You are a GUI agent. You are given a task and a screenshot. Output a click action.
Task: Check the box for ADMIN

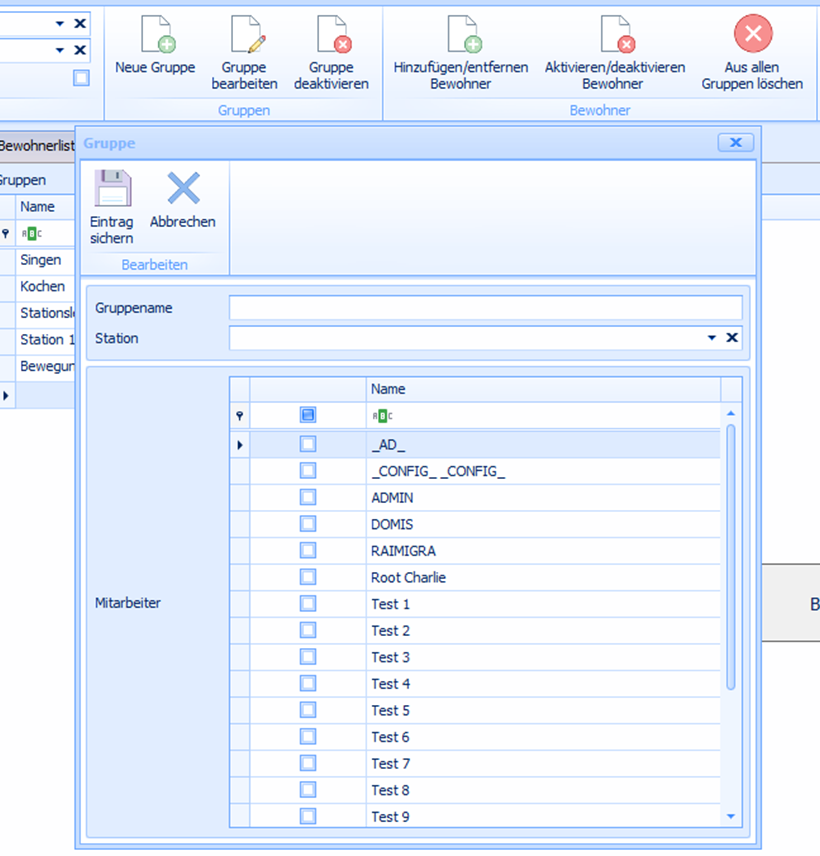point(308,497)
